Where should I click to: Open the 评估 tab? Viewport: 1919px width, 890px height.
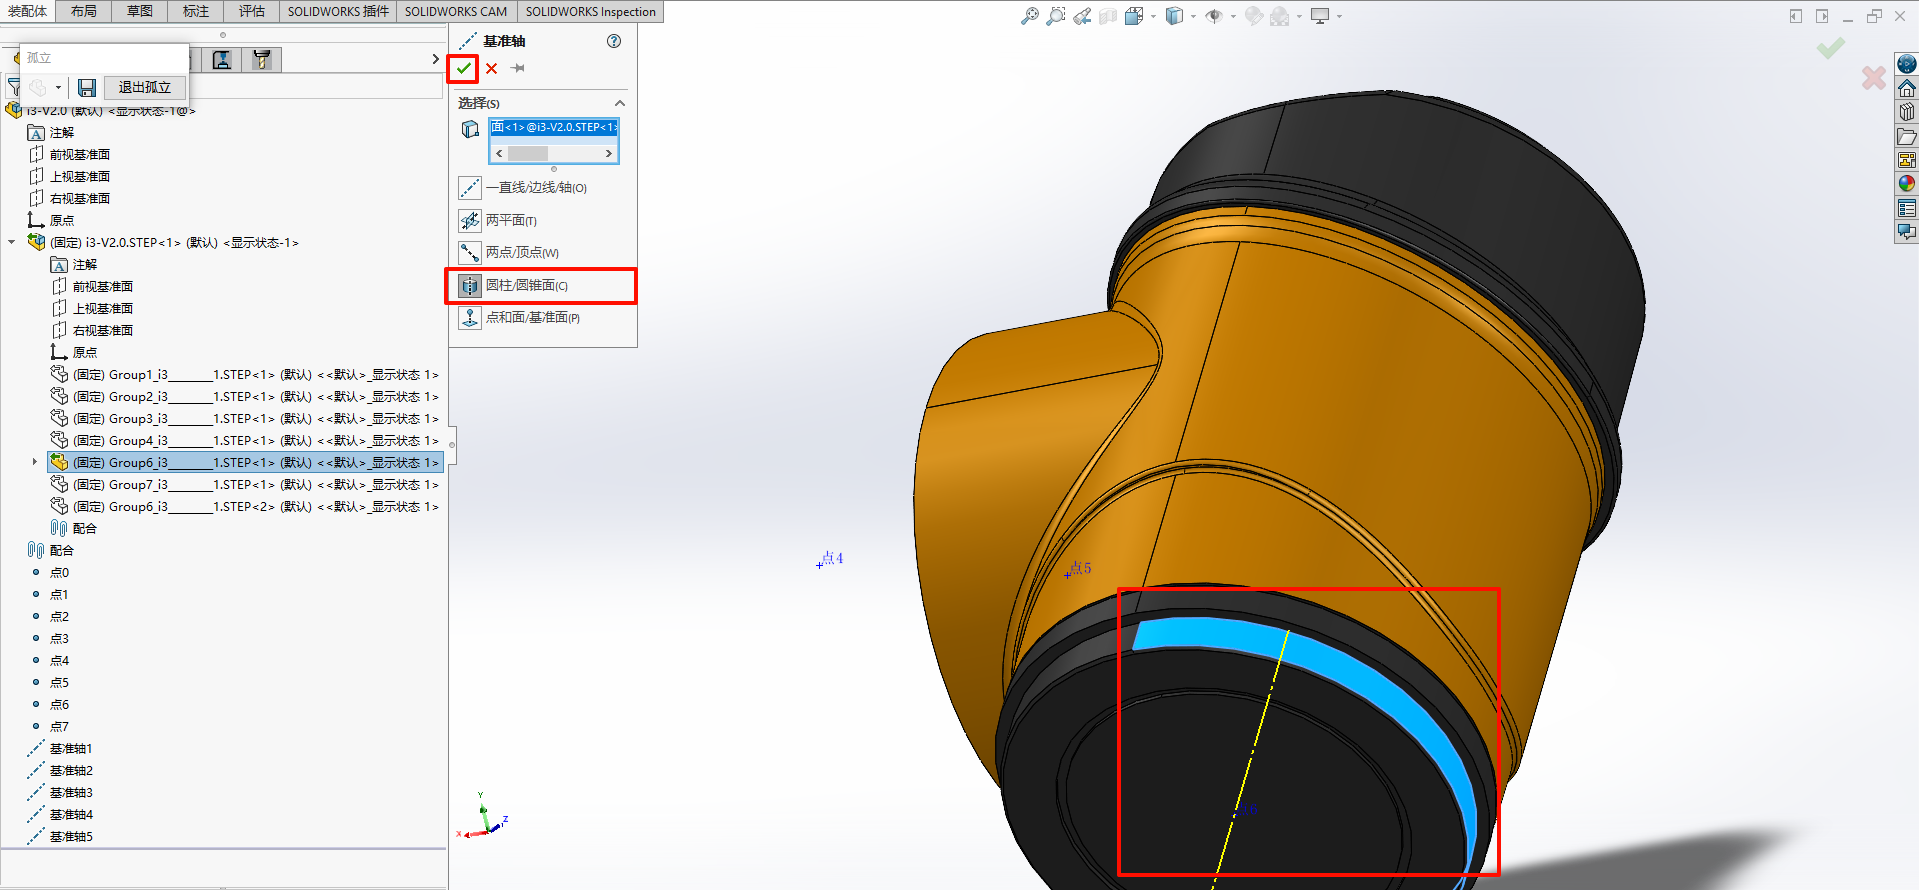click(x=252, y=11)
